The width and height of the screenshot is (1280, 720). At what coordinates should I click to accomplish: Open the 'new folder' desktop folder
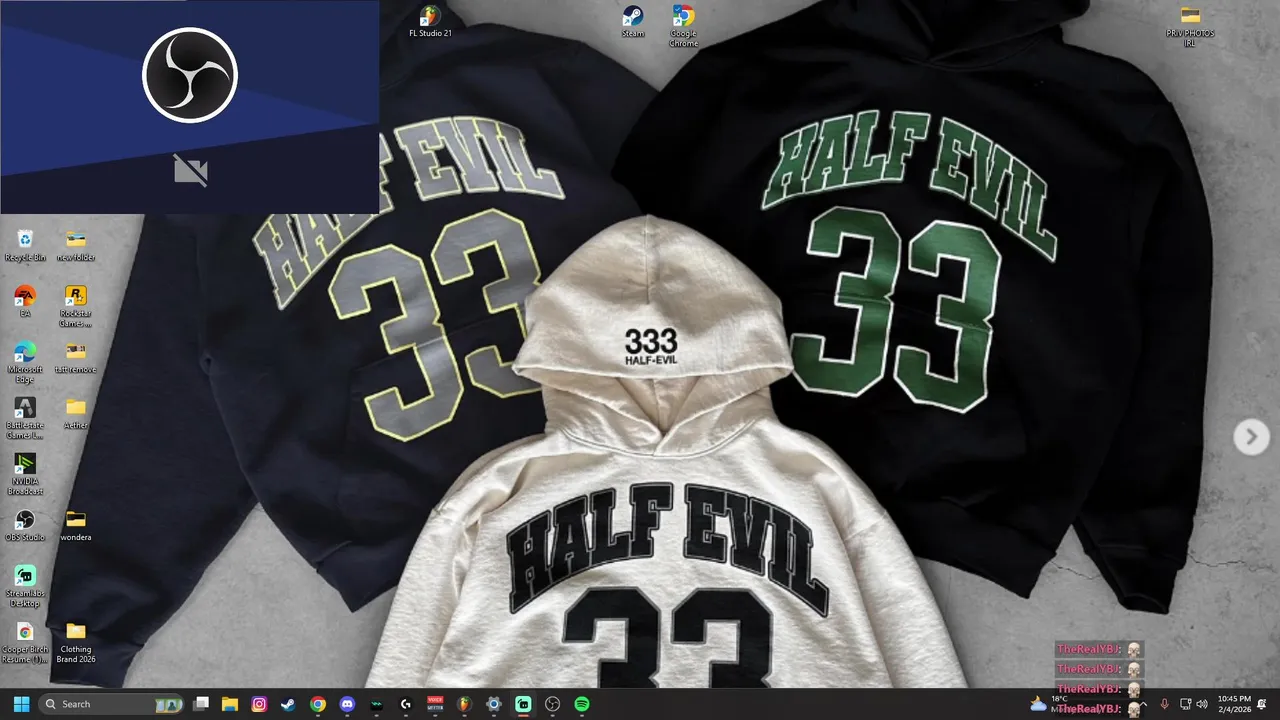click(x=76, y=245)
